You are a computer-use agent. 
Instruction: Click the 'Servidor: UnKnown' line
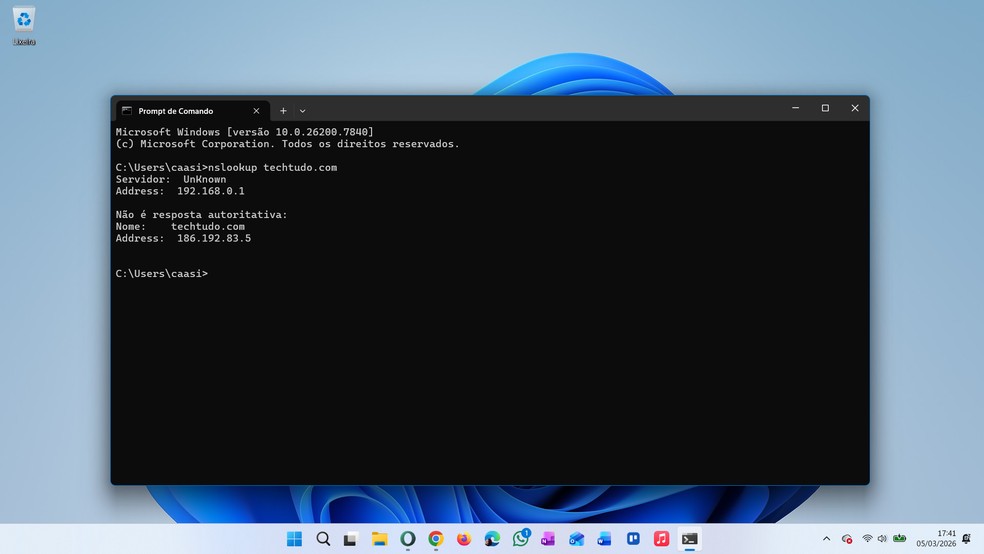171,179
